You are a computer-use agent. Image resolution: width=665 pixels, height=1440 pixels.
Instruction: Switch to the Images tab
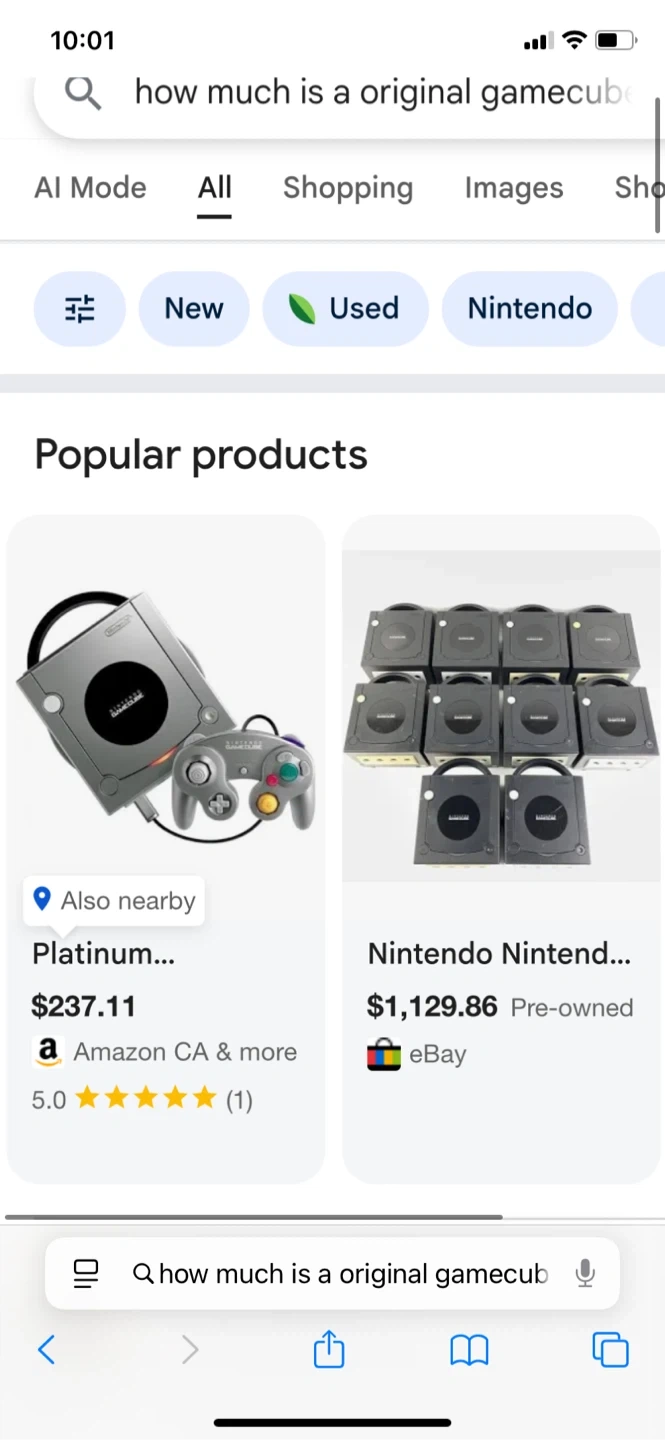pos(514,188)
